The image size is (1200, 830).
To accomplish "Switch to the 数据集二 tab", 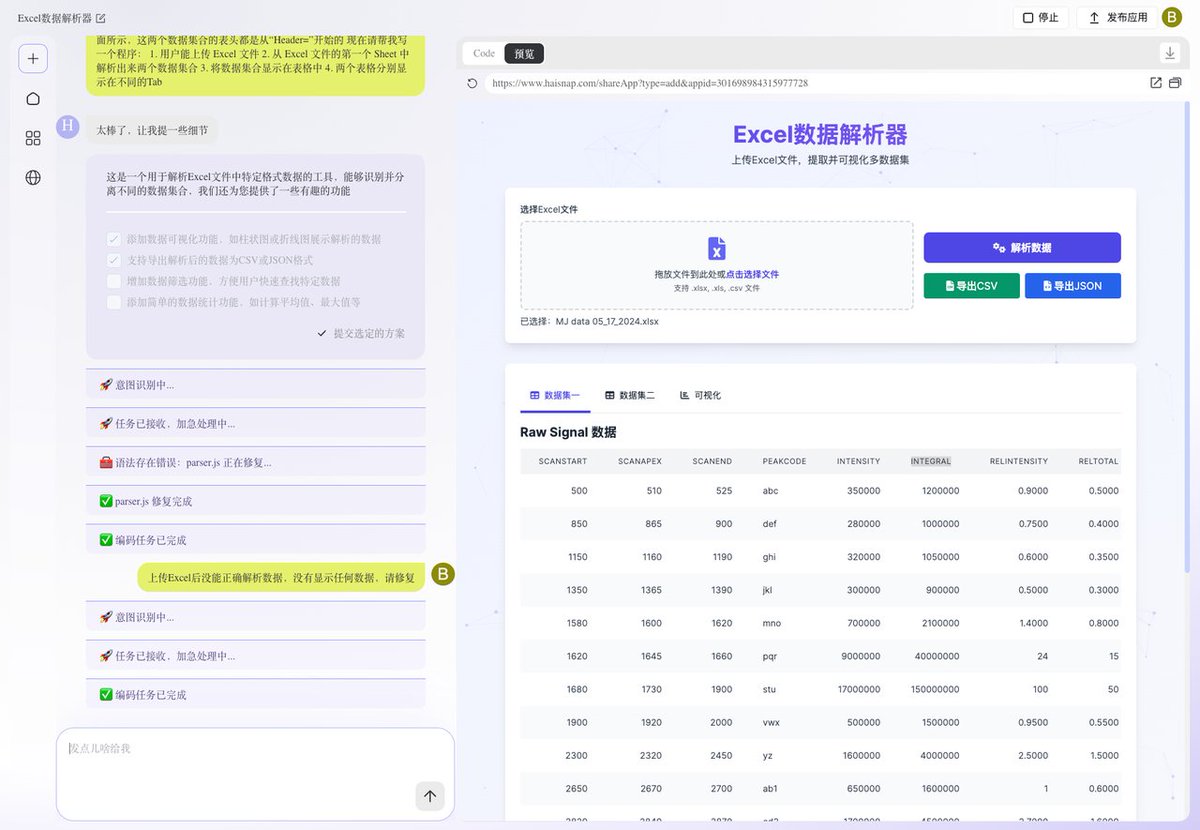I will 630,395.
